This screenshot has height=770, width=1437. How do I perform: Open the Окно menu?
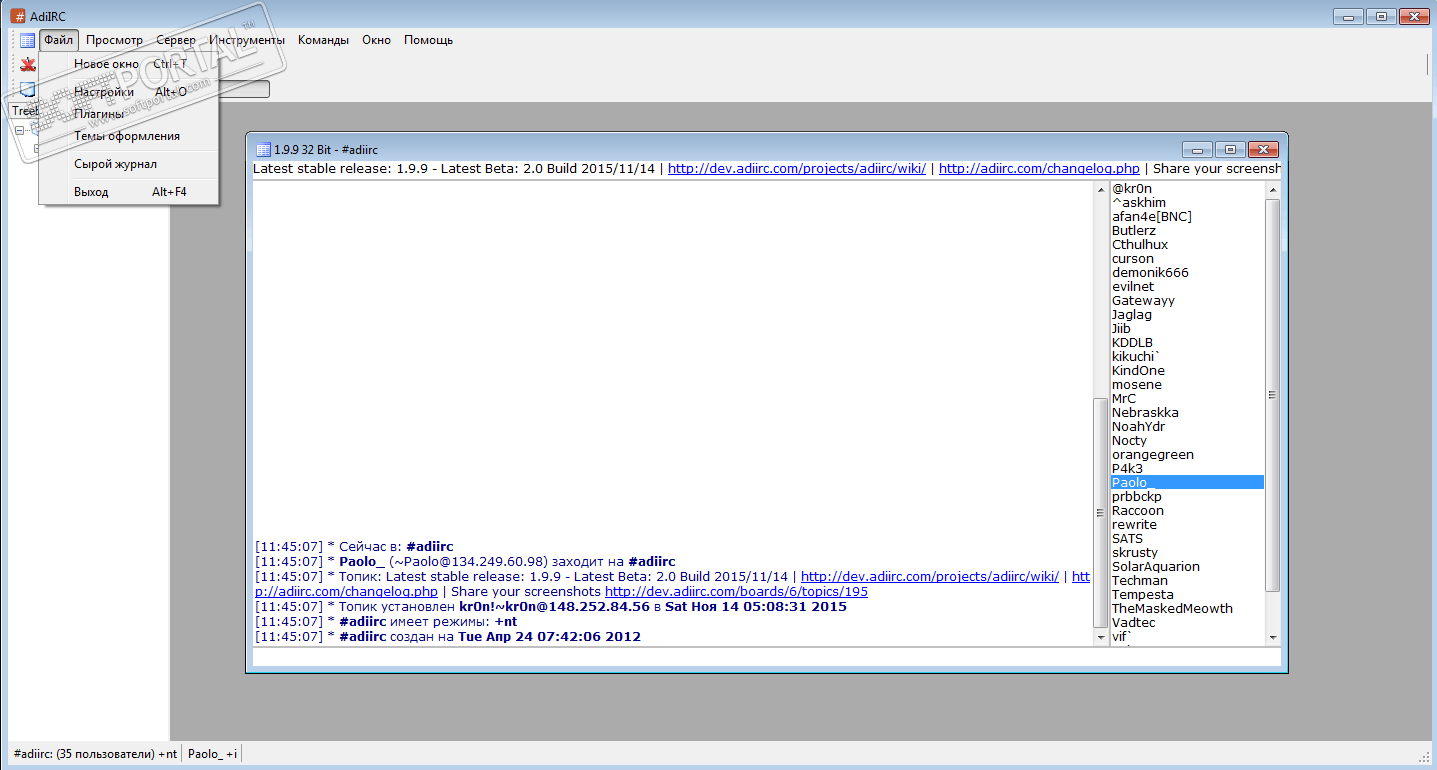(x=376, y=40)
